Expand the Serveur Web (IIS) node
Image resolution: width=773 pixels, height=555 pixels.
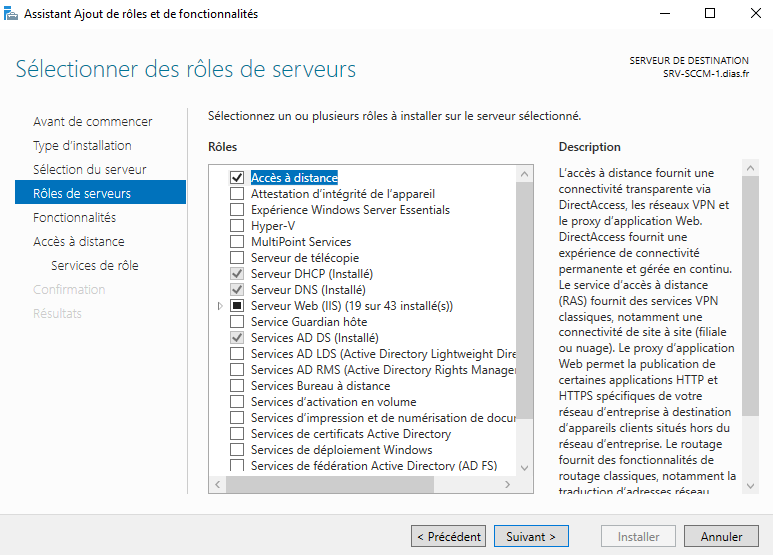coord(220,306)
